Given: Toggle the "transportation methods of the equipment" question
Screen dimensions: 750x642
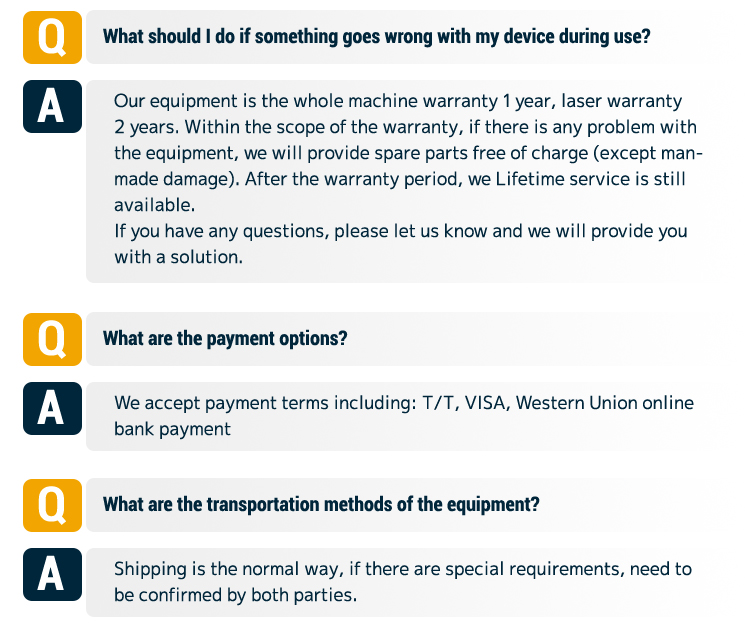Looking at the screenshot, I should pyautogui.click(x=321, y=505).
